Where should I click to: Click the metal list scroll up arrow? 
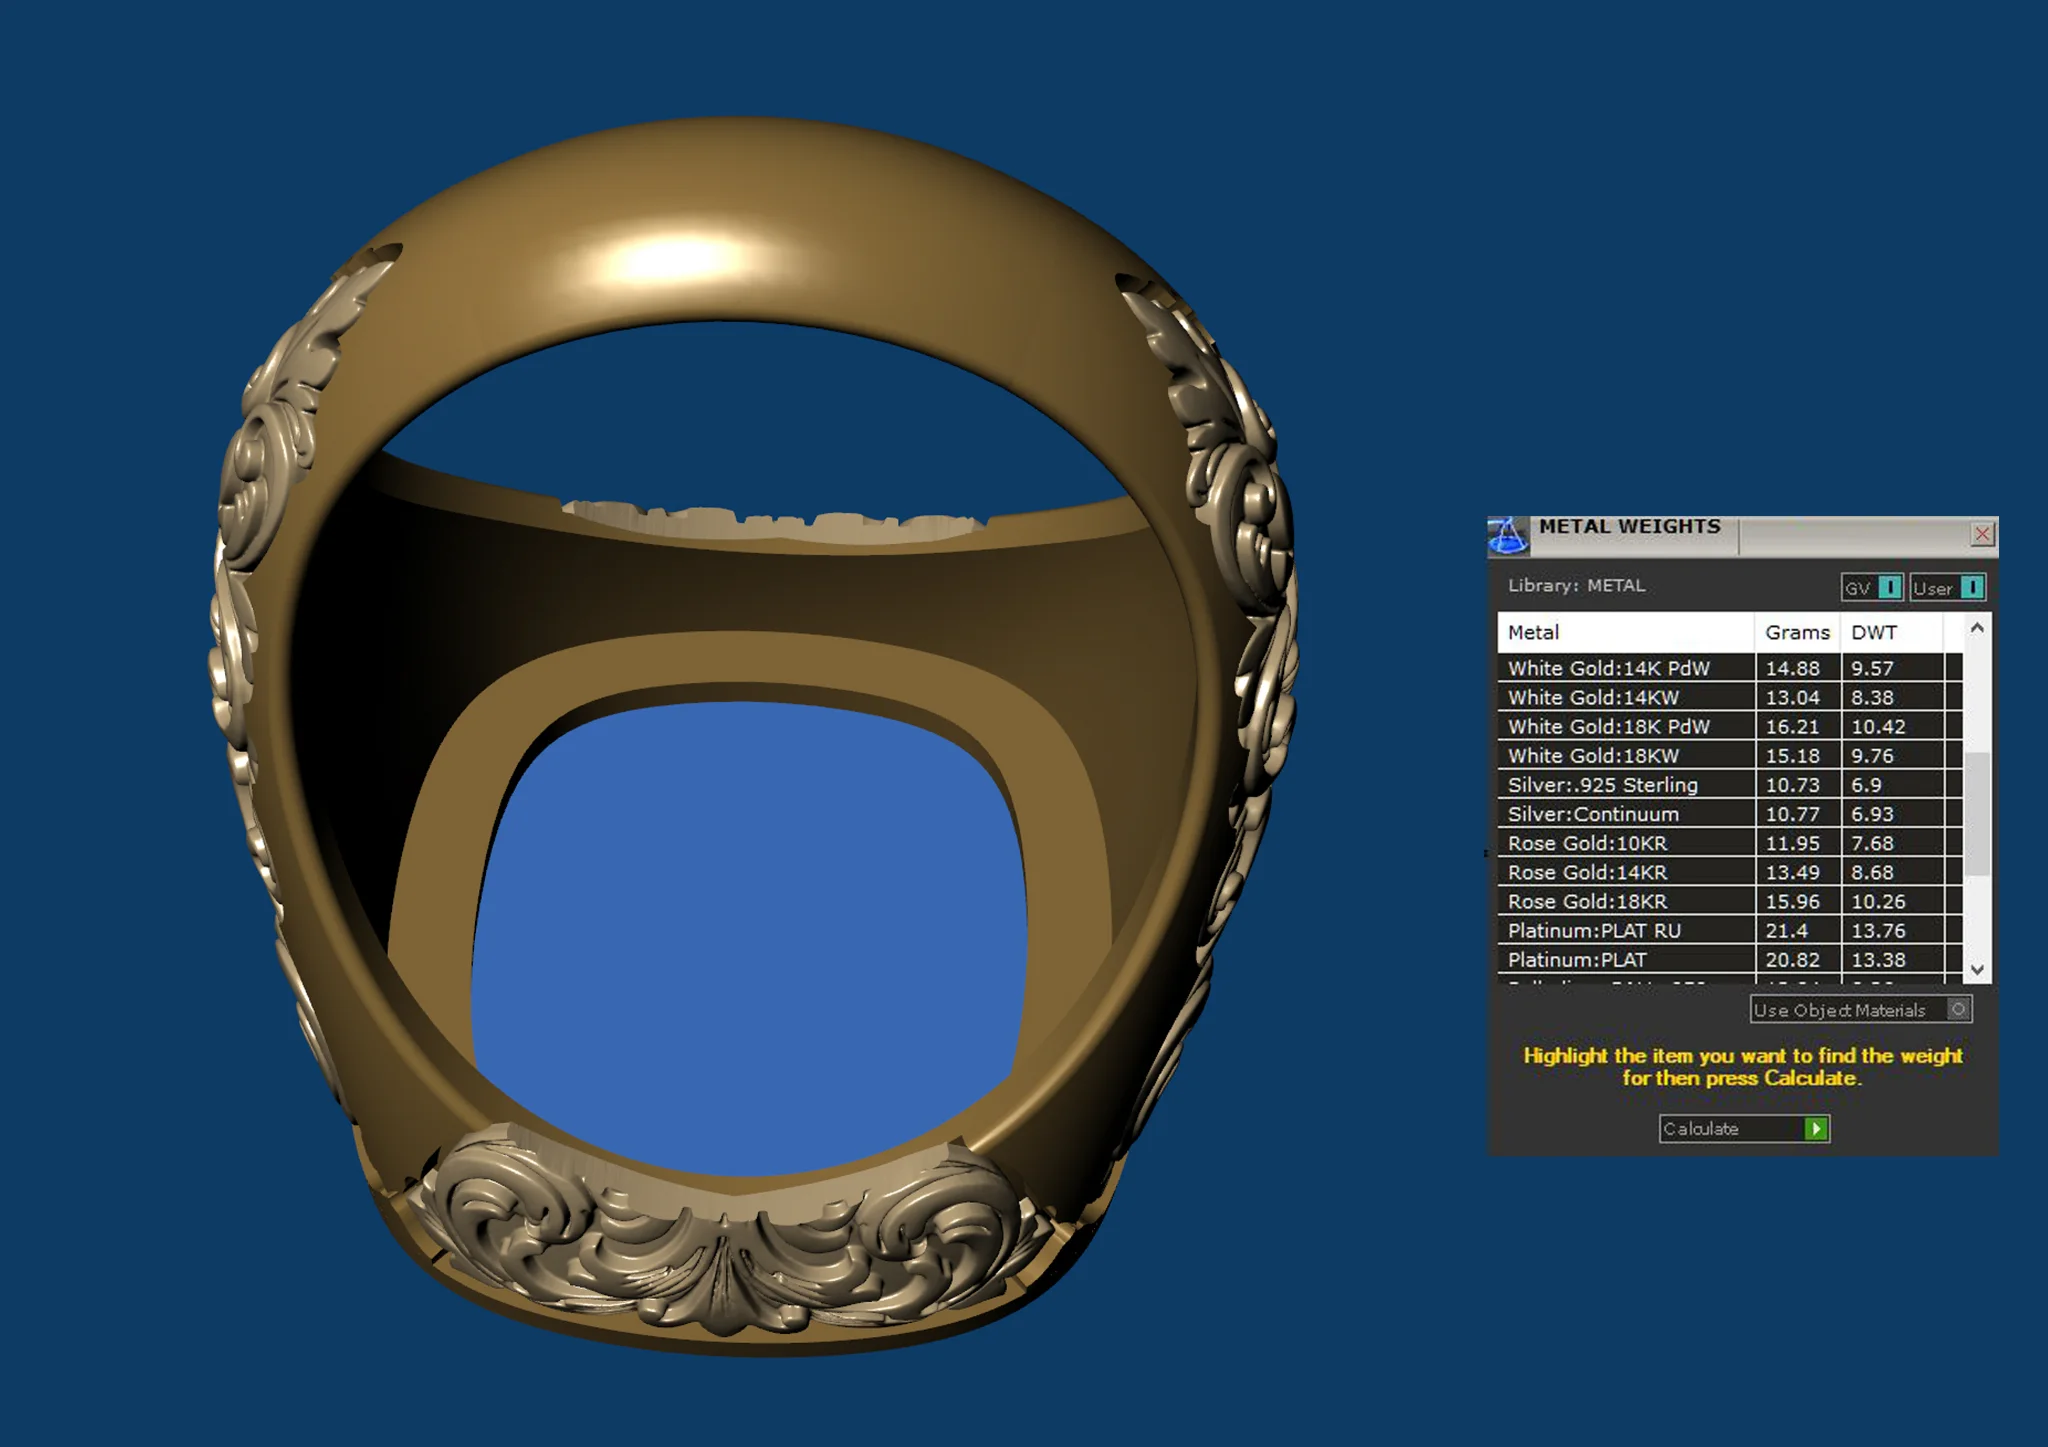coord(1977,628)
